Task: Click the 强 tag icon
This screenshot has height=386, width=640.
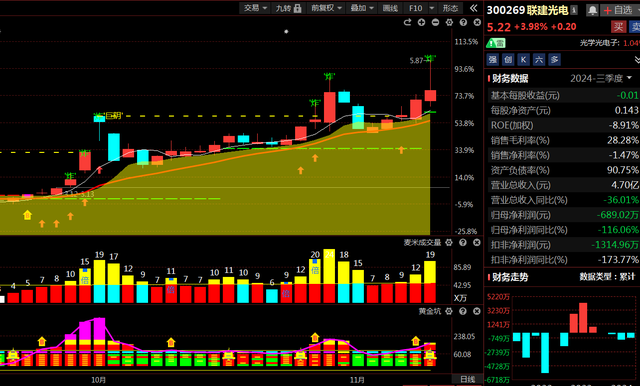Action: click(493, 60)
